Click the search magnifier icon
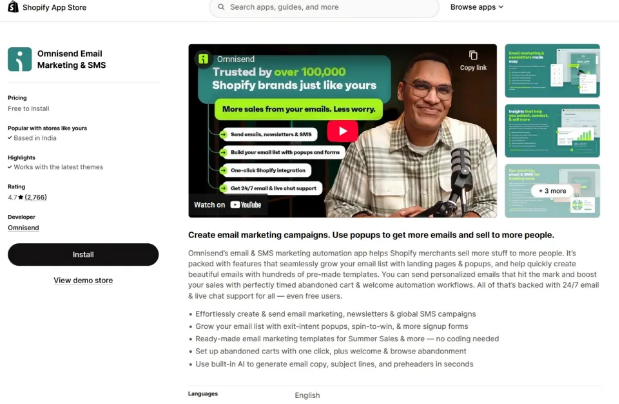The image size is (619, 404). point(221,7)
